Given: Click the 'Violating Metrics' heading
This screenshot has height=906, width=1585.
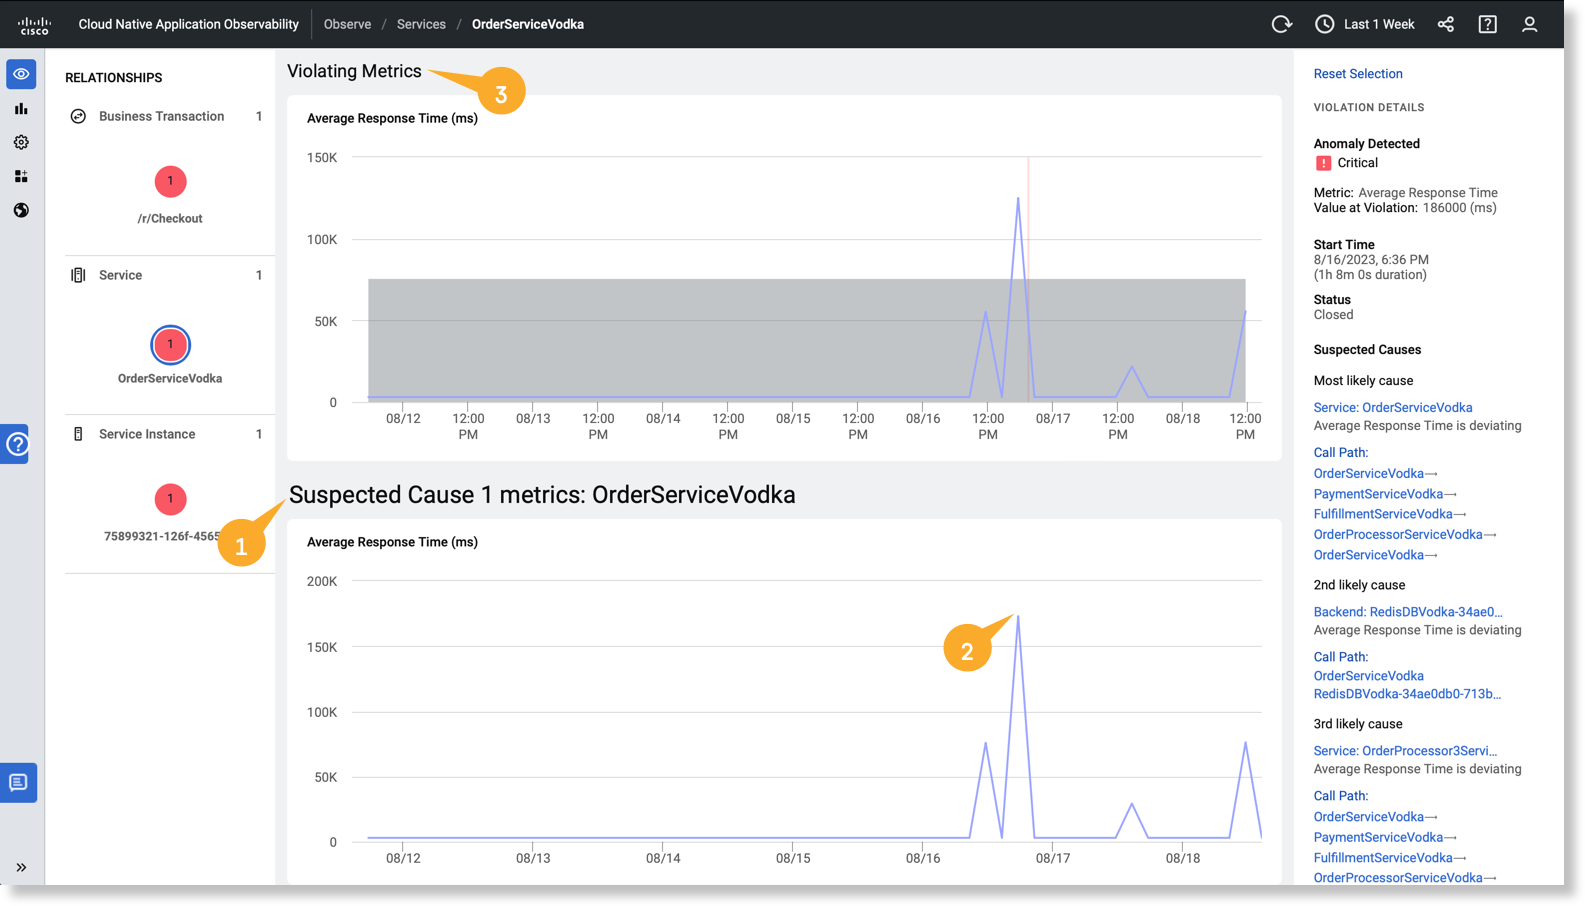Looking at the screenshot, I should 354,71.
